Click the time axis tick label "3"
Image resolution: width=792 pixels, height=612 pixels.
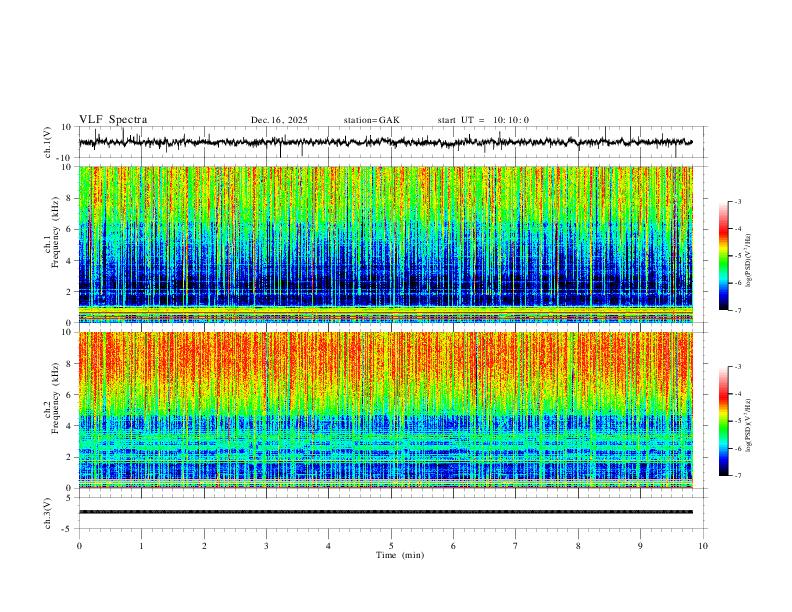coord(266,546)
